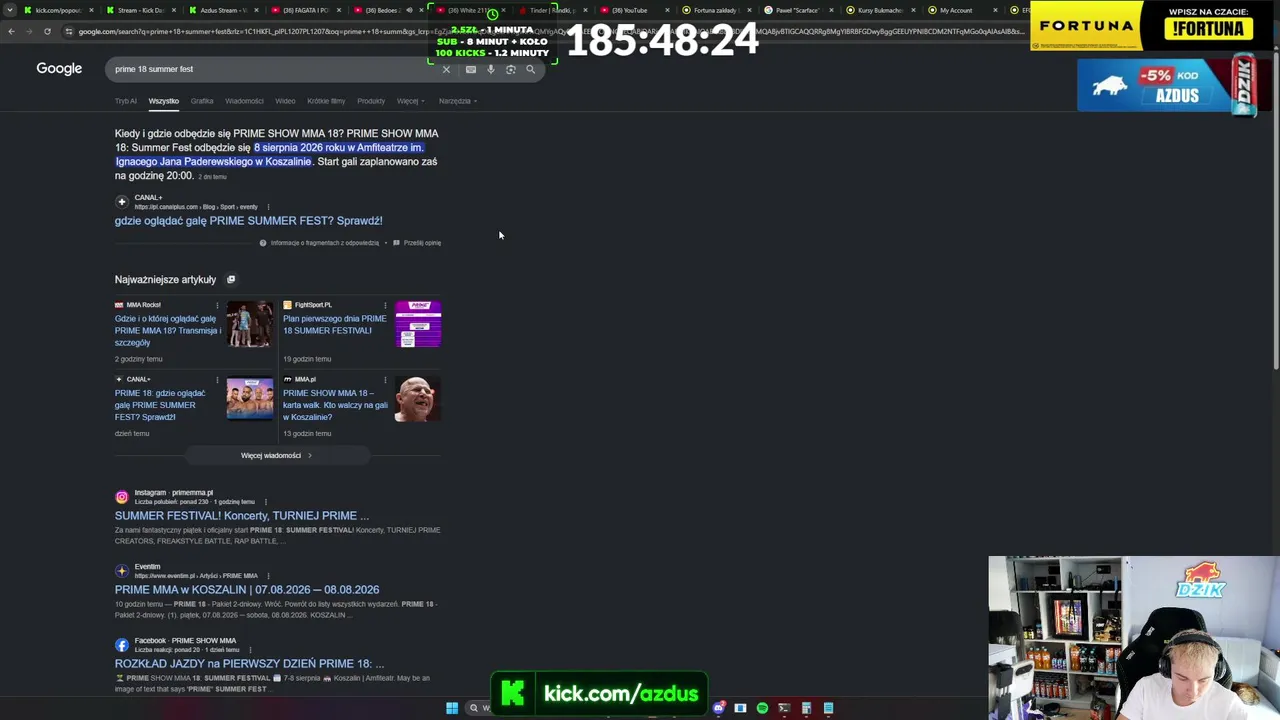Switch to the Krótkie filmy tab
1280x720 pixels.
click(326, 101)
